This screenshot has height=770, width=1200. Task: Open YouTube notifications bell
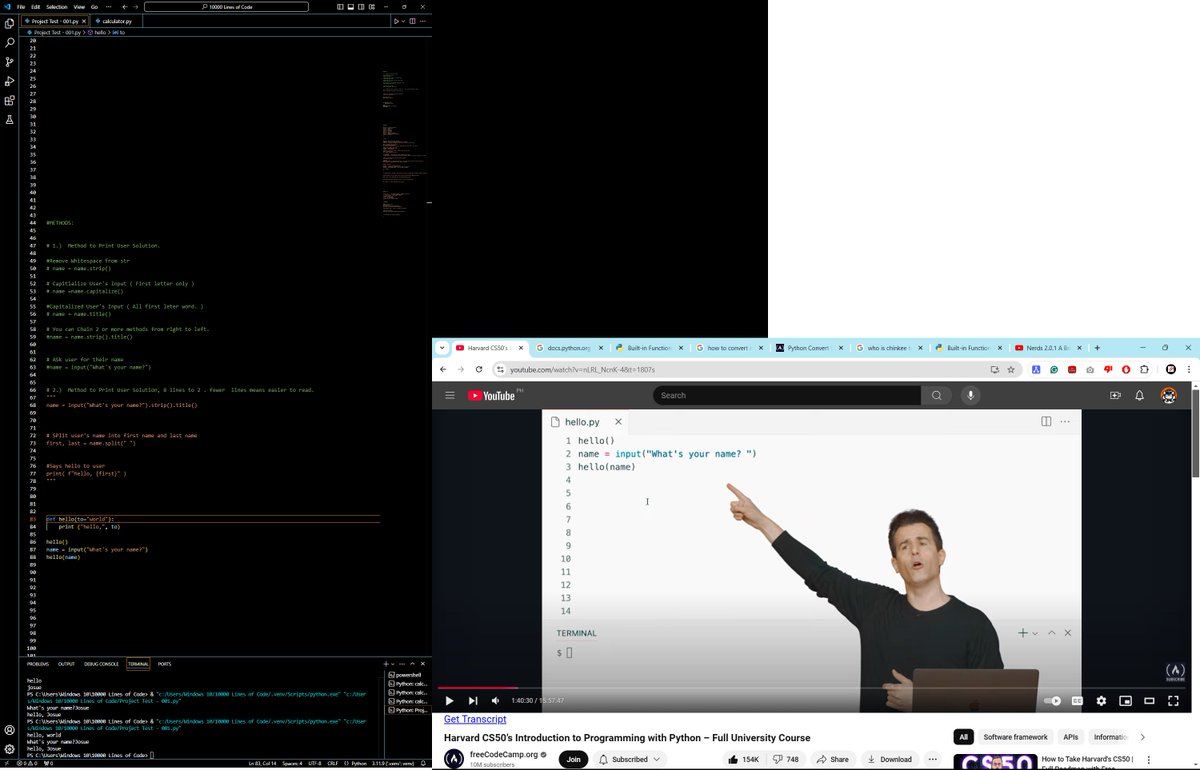pyautogui.click(x=1139, y=396)
